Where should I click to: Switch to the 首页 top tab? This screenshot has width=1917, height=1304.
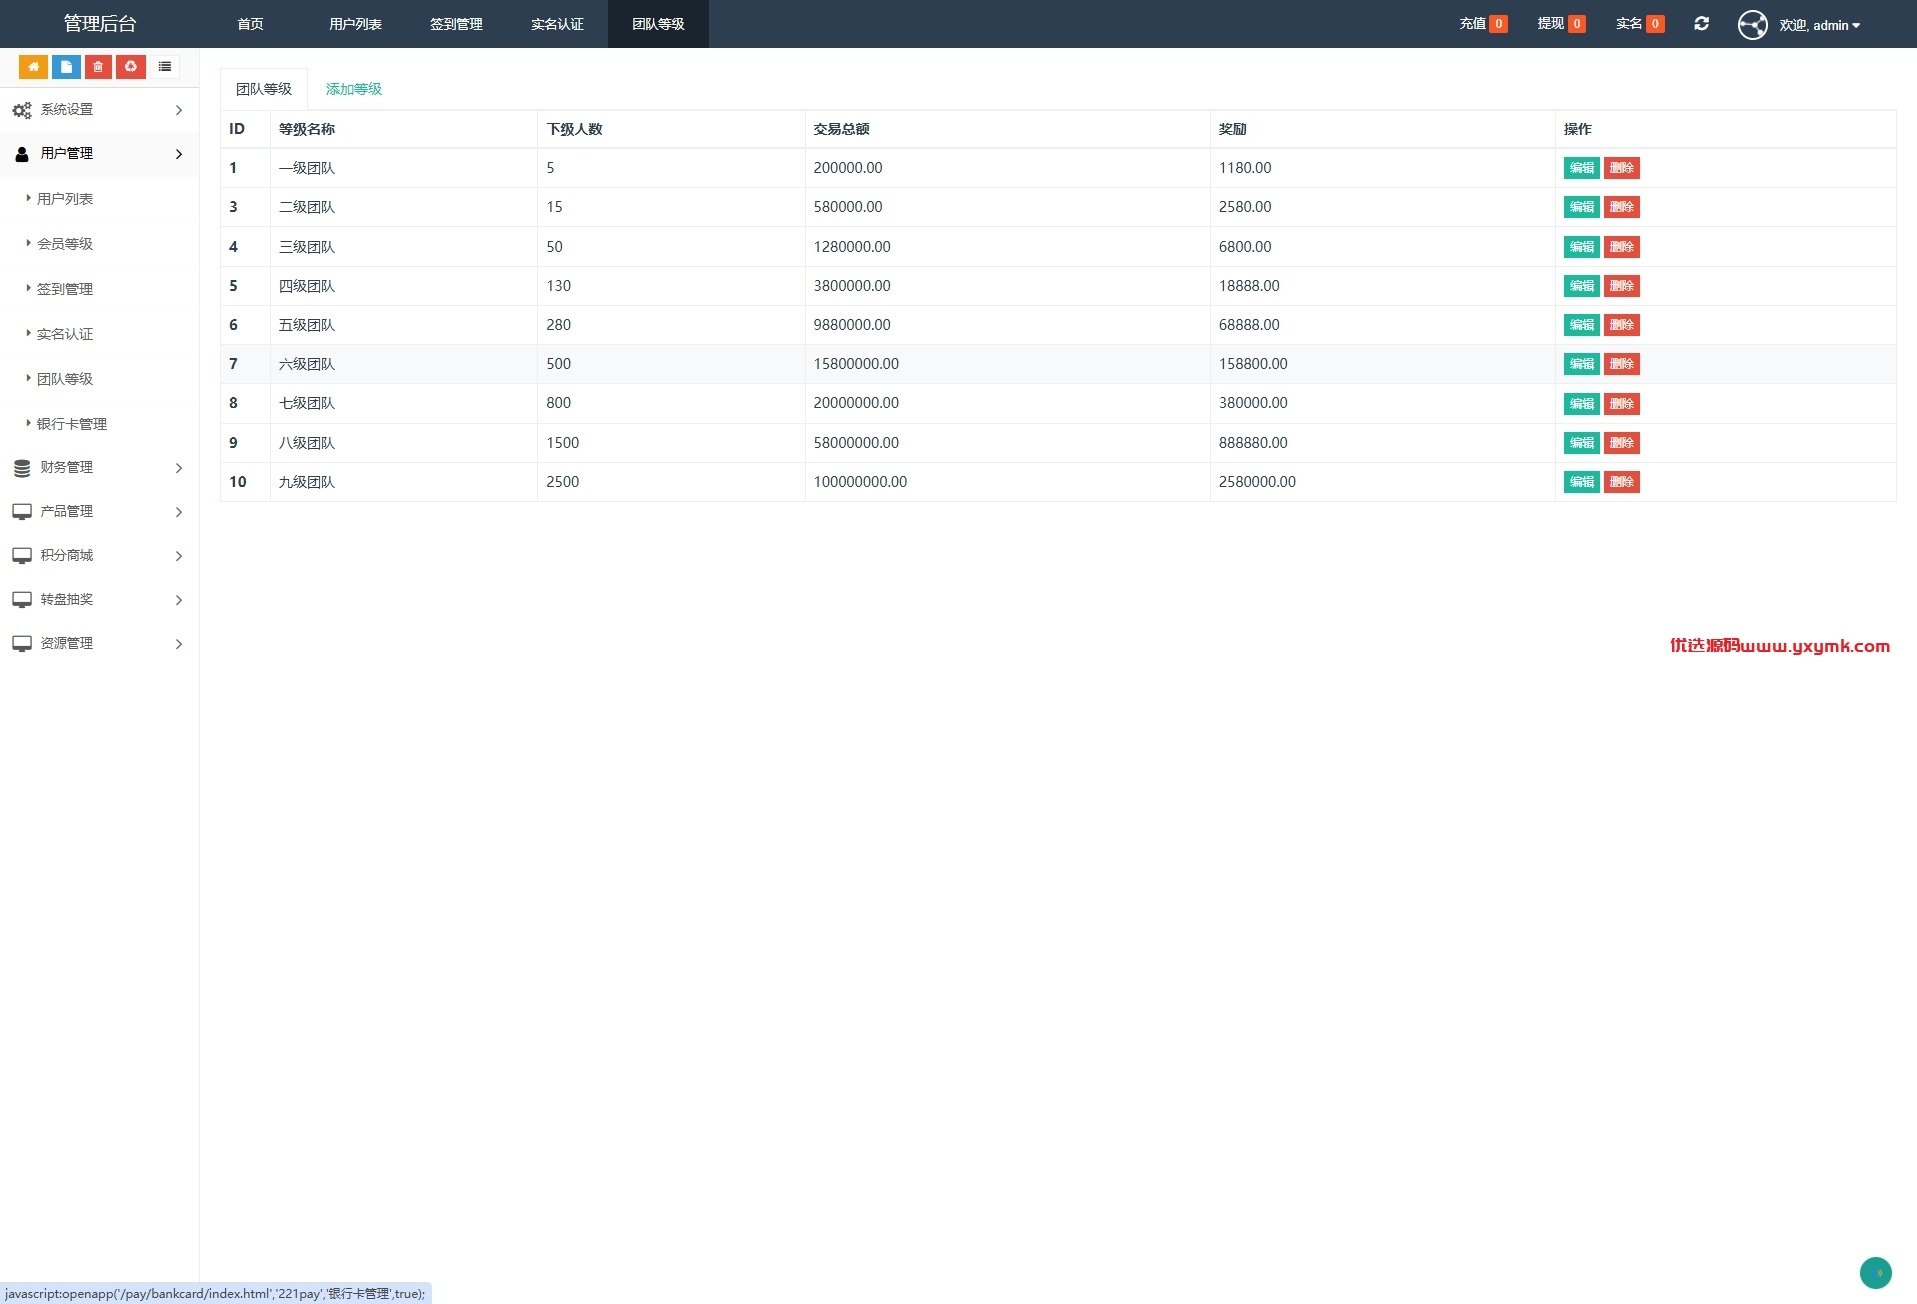pos(250,24)
